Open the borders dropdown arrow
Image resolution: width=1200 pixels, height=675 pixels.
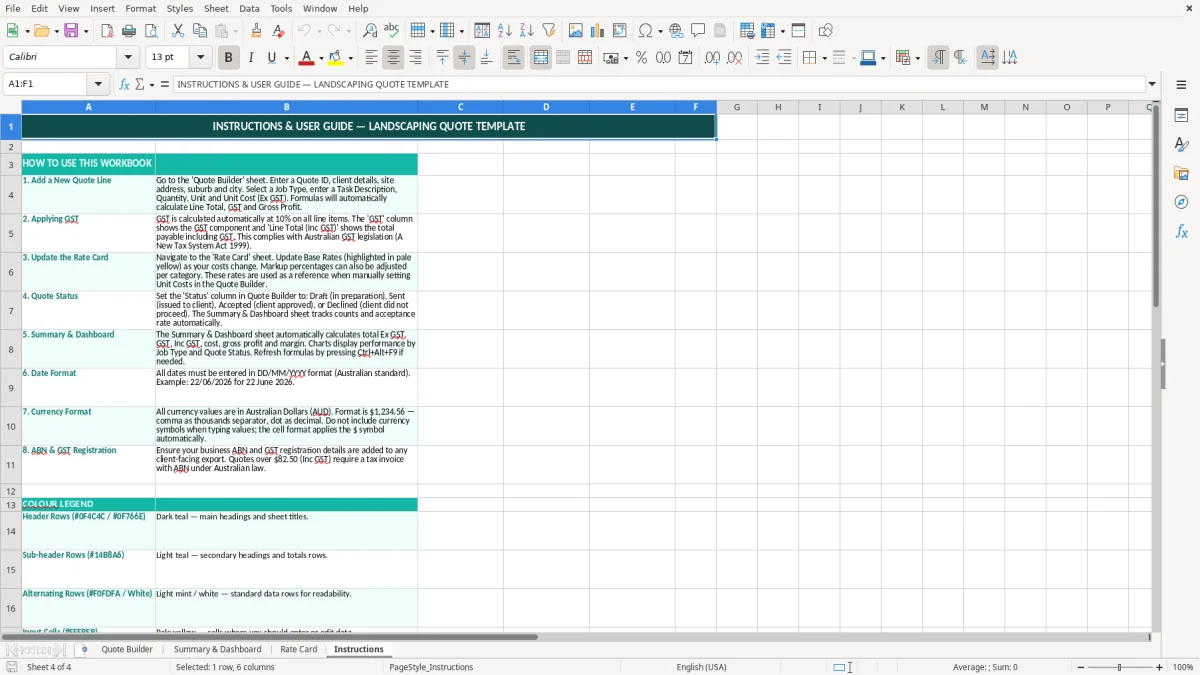tap(824, 58)
